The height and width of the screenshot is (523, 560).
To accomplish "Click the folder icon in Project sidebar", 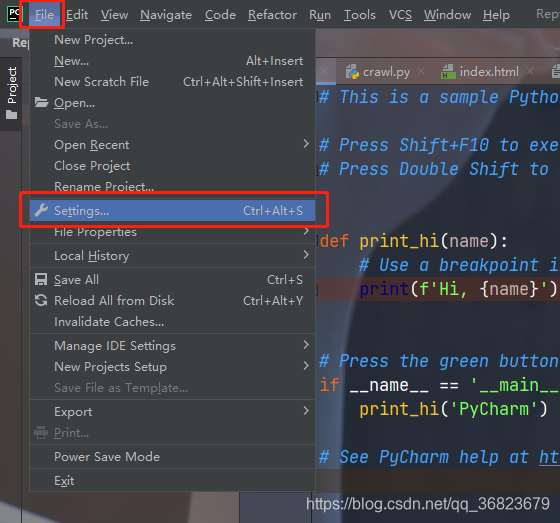I will pyautogui.click(x=11, y=115).
